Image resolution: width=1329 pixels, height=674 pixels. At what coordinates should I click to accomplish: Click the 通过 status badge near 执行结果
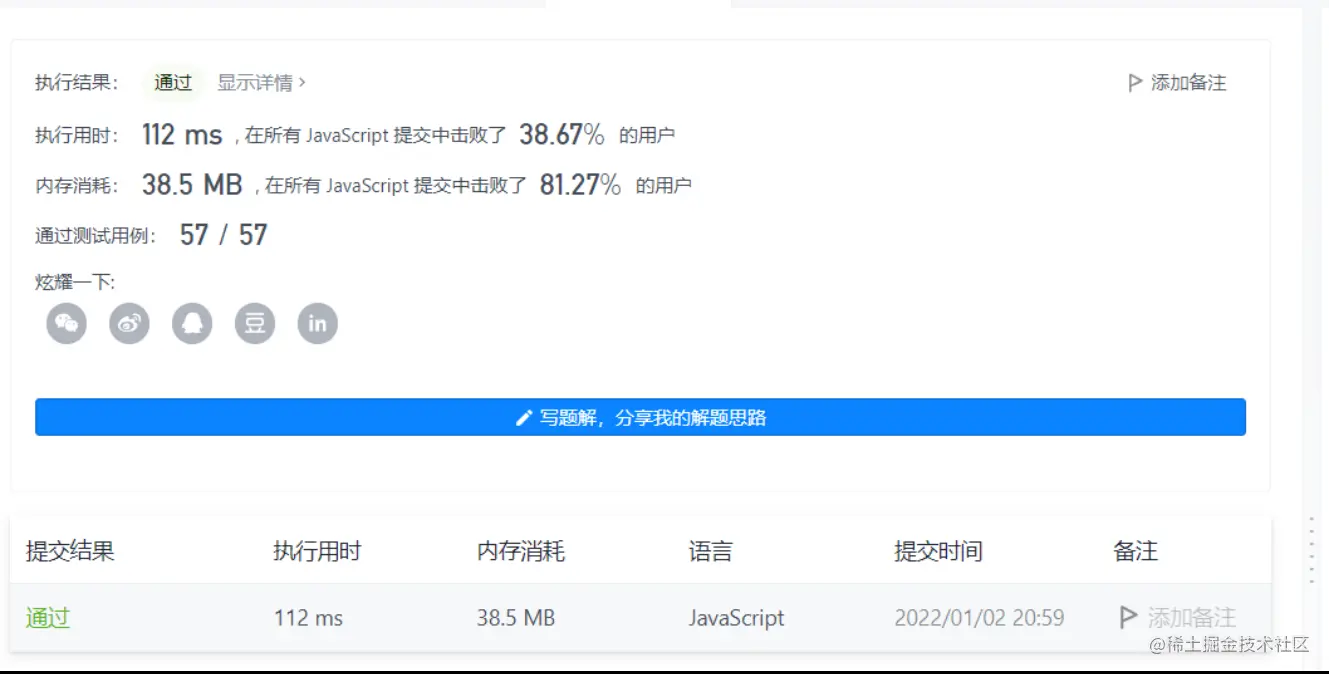coord(173,83)
